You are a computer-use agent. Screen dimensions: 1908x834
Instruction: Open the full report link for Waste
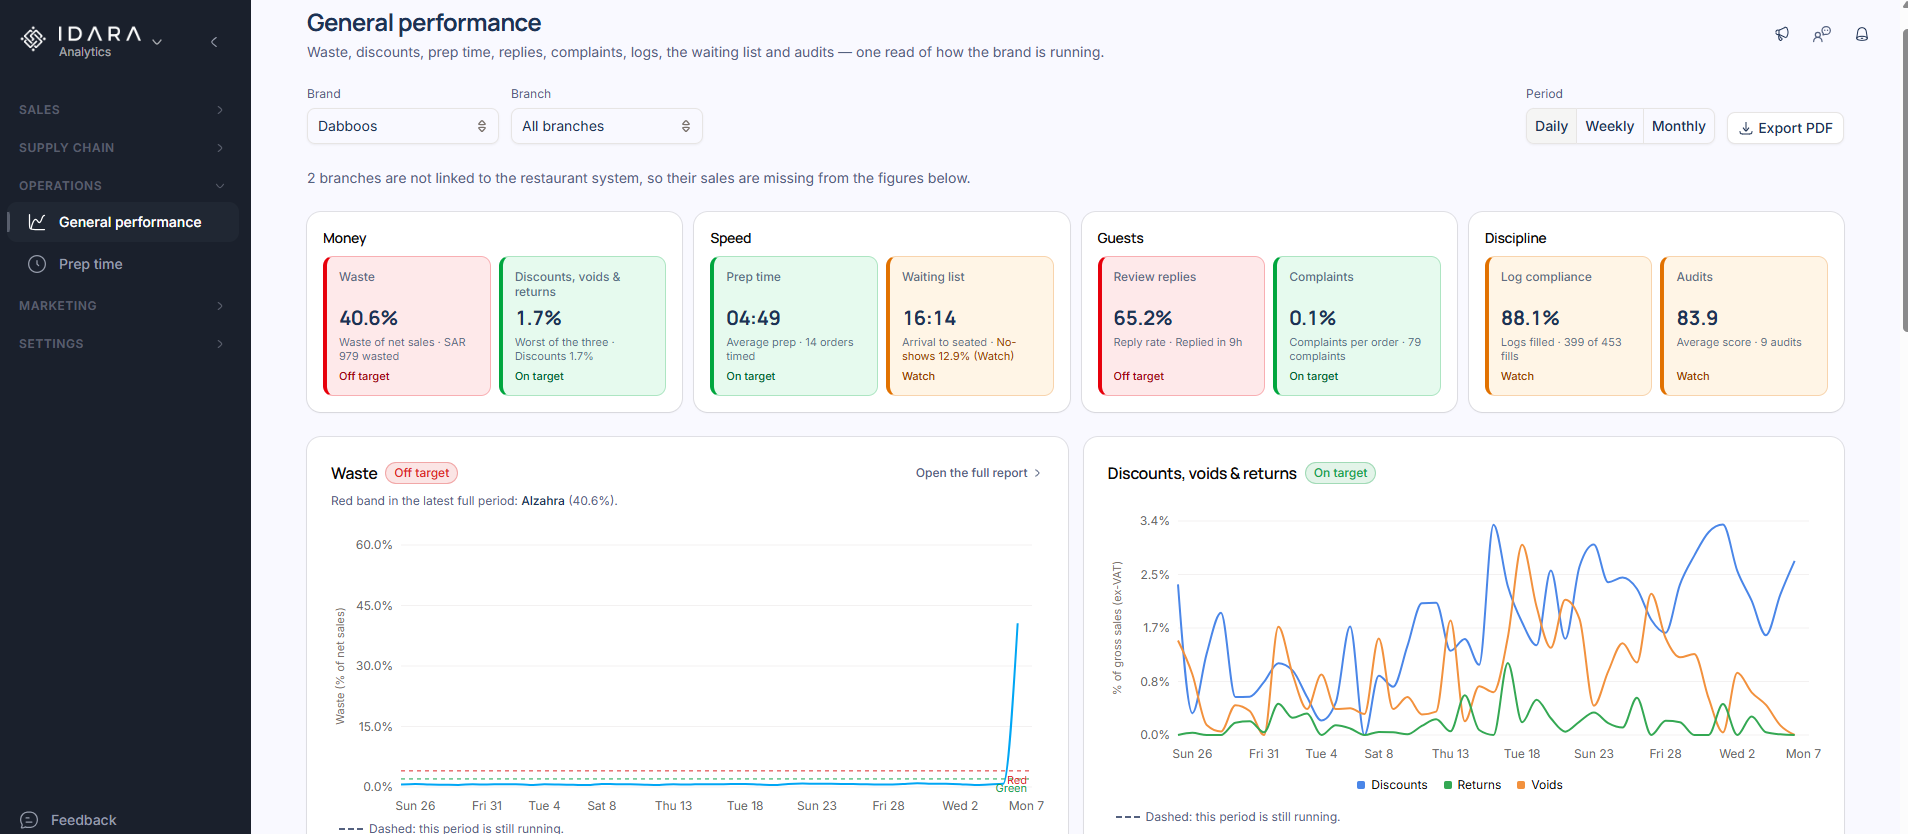click(x=978, y=473)
